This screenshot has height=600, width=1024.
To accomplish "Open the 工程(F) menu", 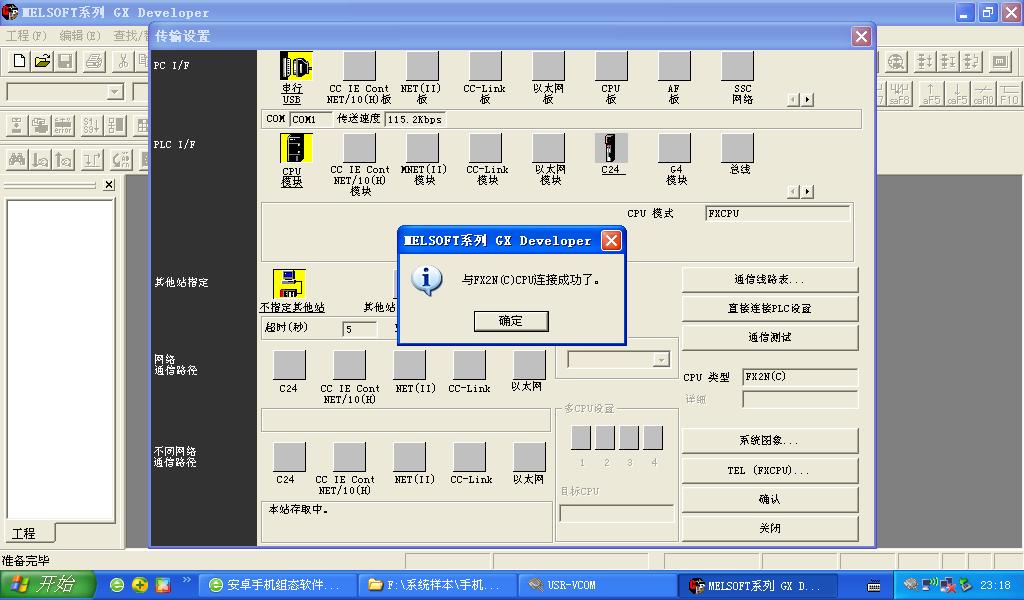I will [x=26, y=35].
